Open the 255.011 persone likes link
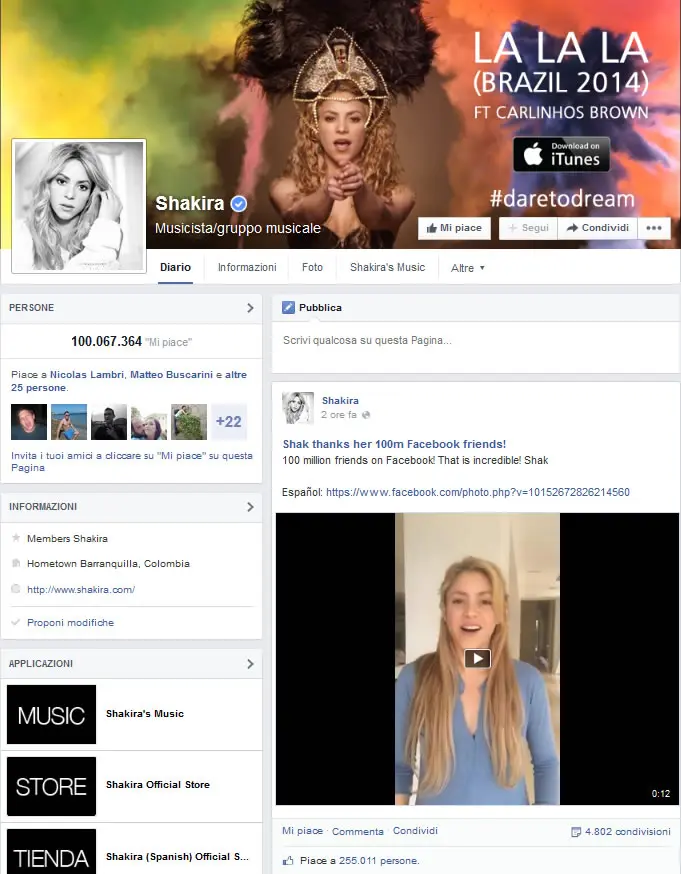681x874 pixels. tap(378, 861)
